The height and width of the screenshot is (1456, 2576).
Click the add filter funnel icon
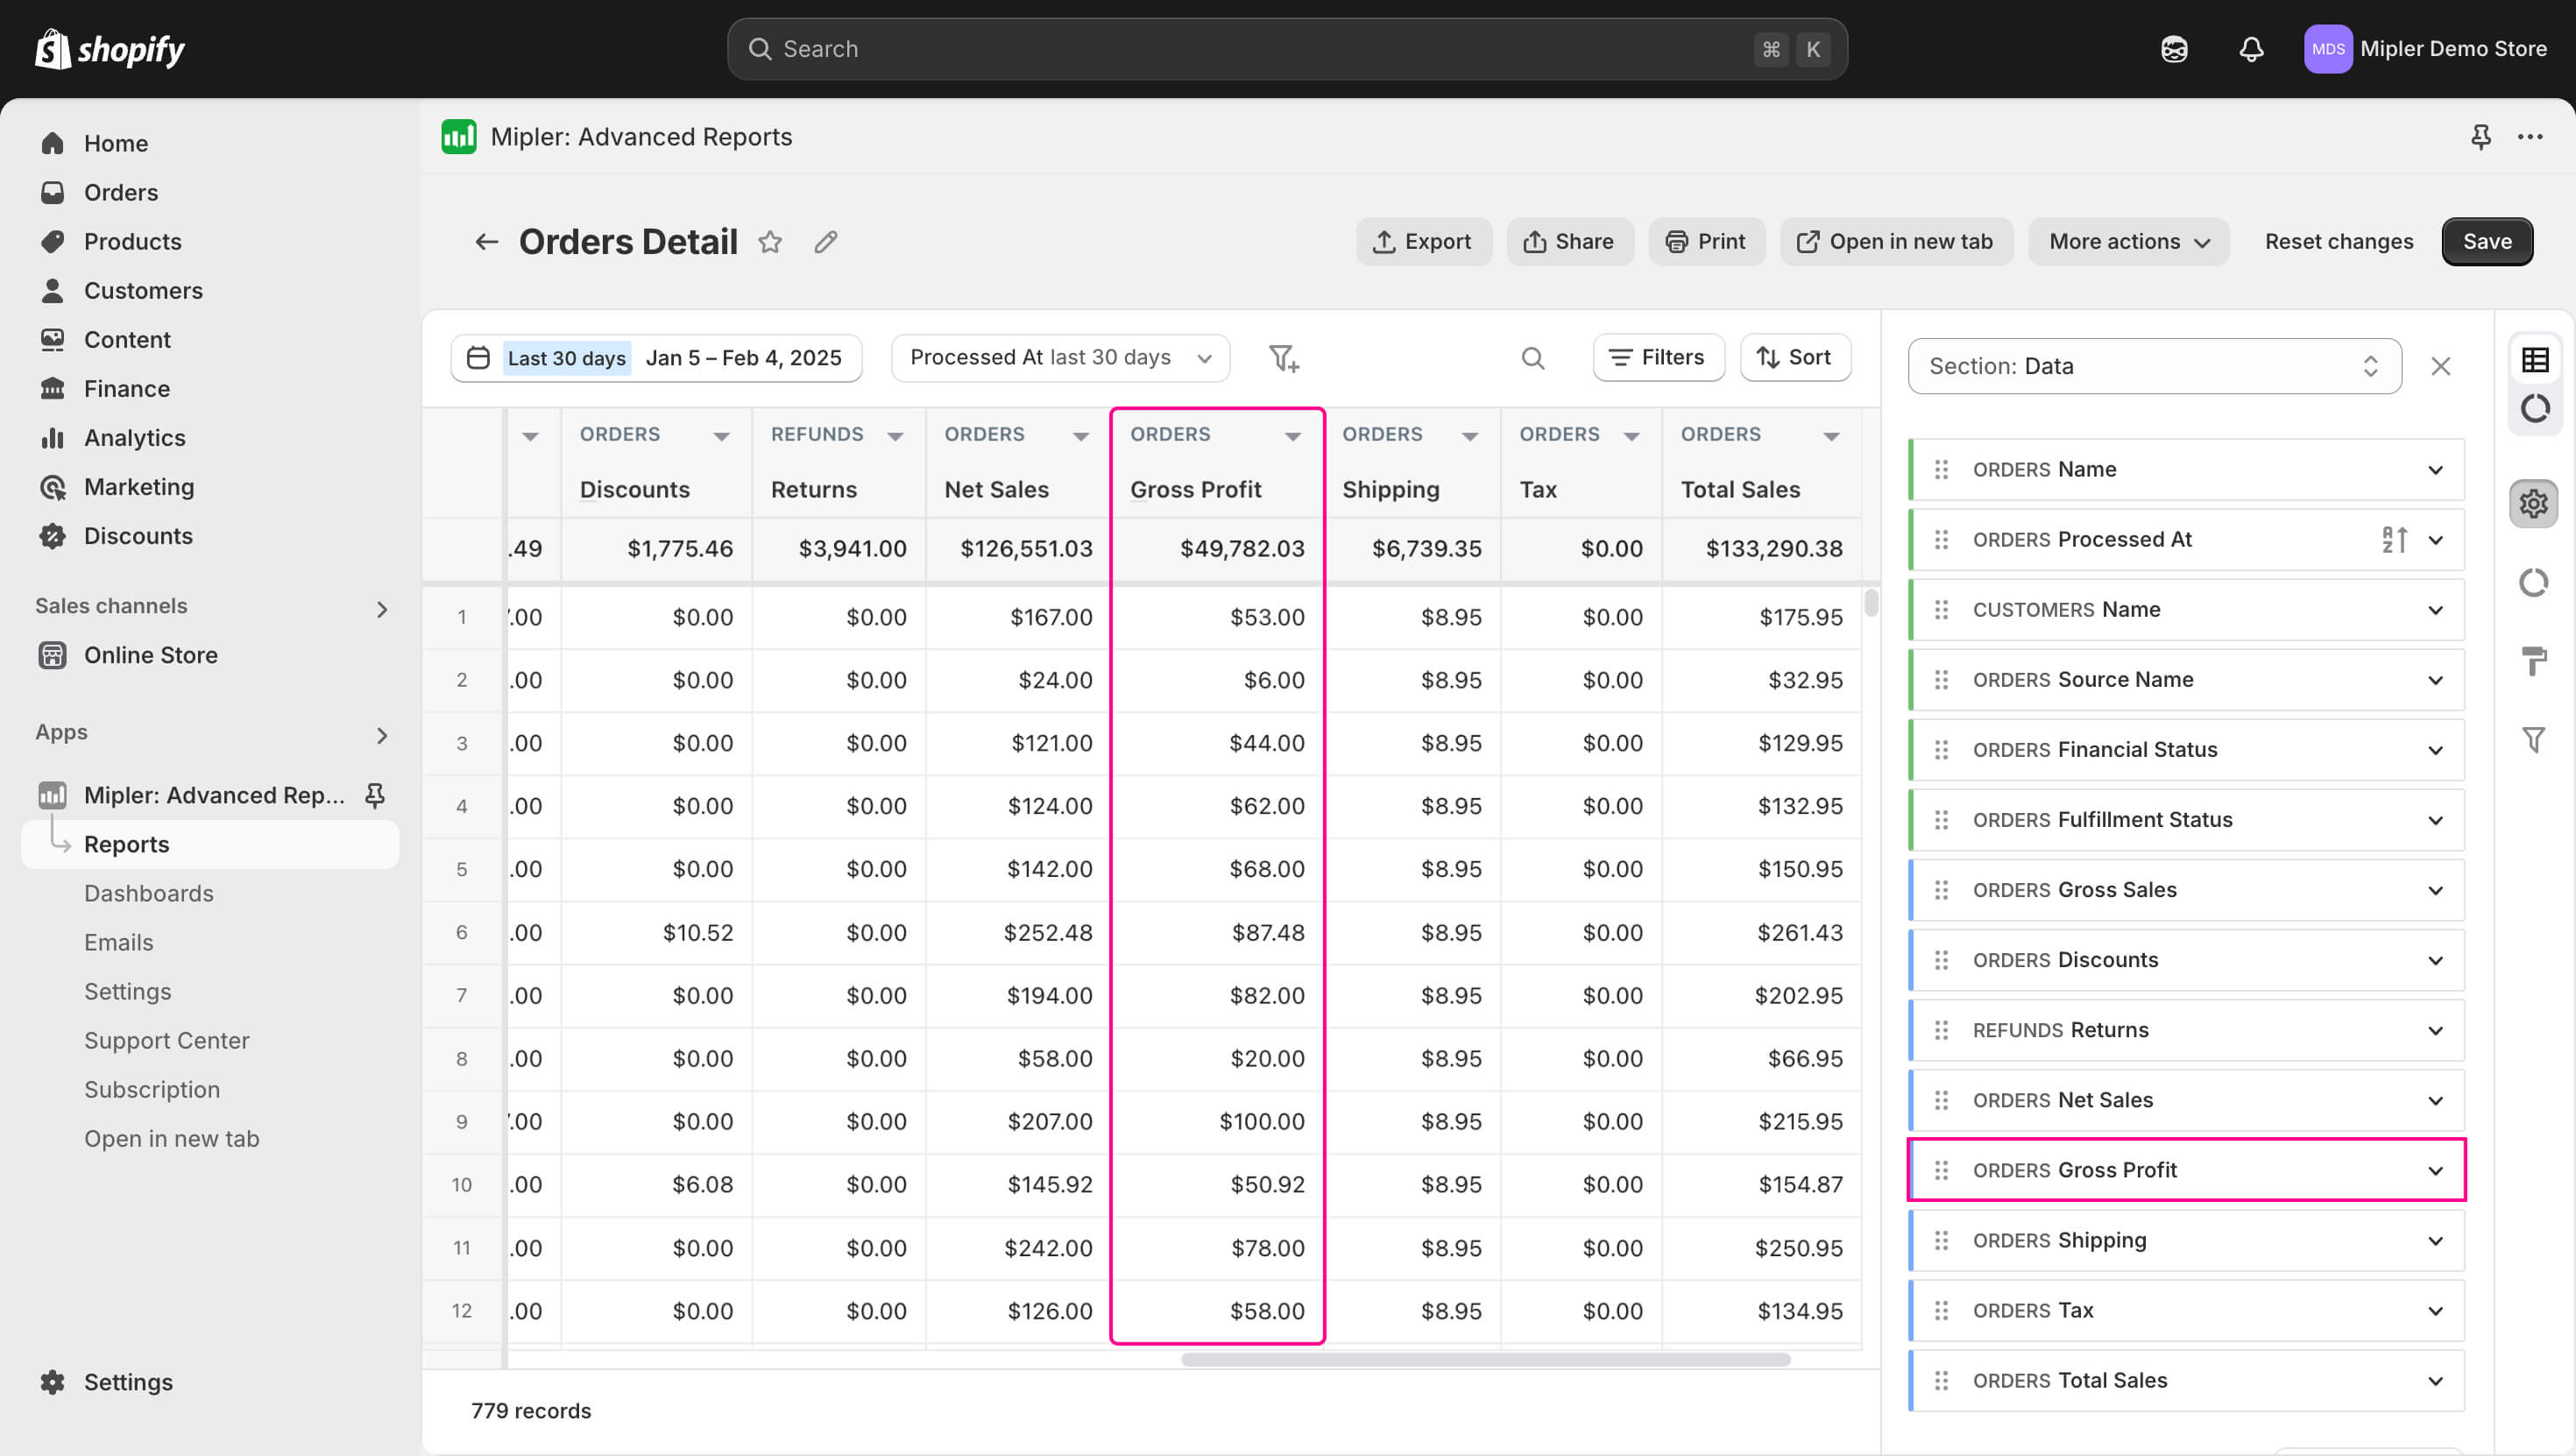1283,358
